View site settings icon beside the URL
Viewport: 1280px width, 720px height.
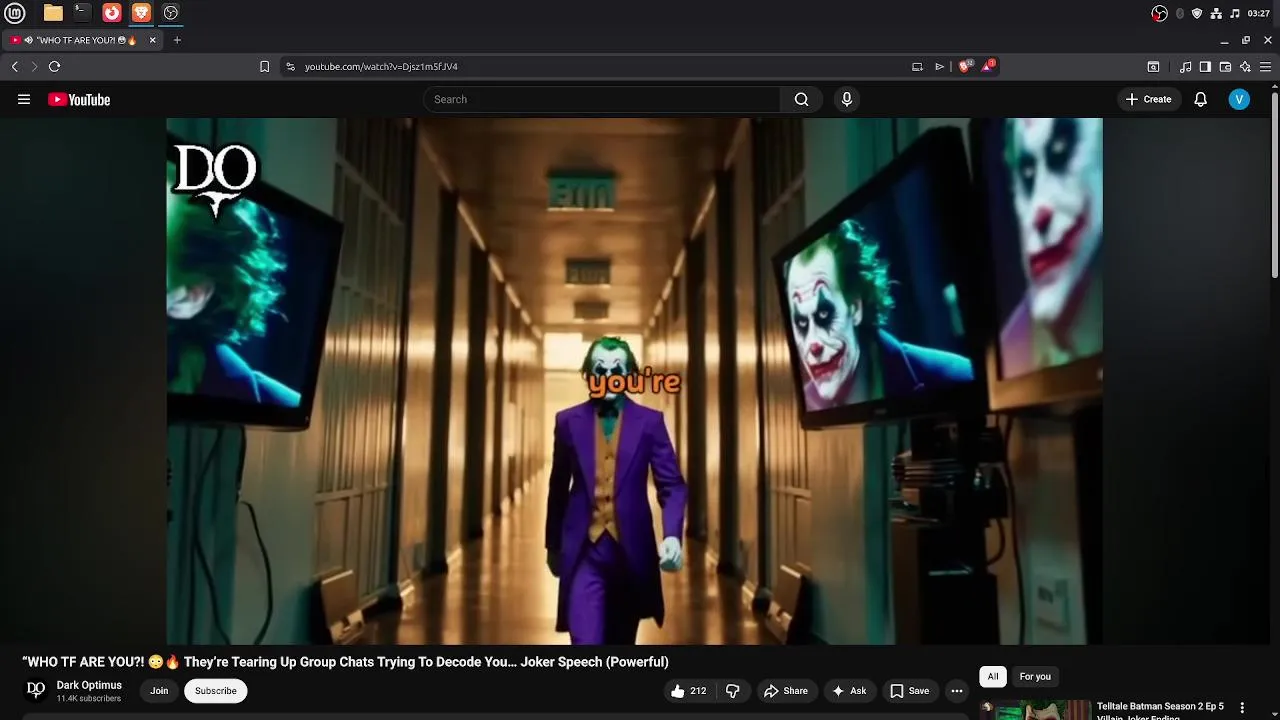[290, 66]
